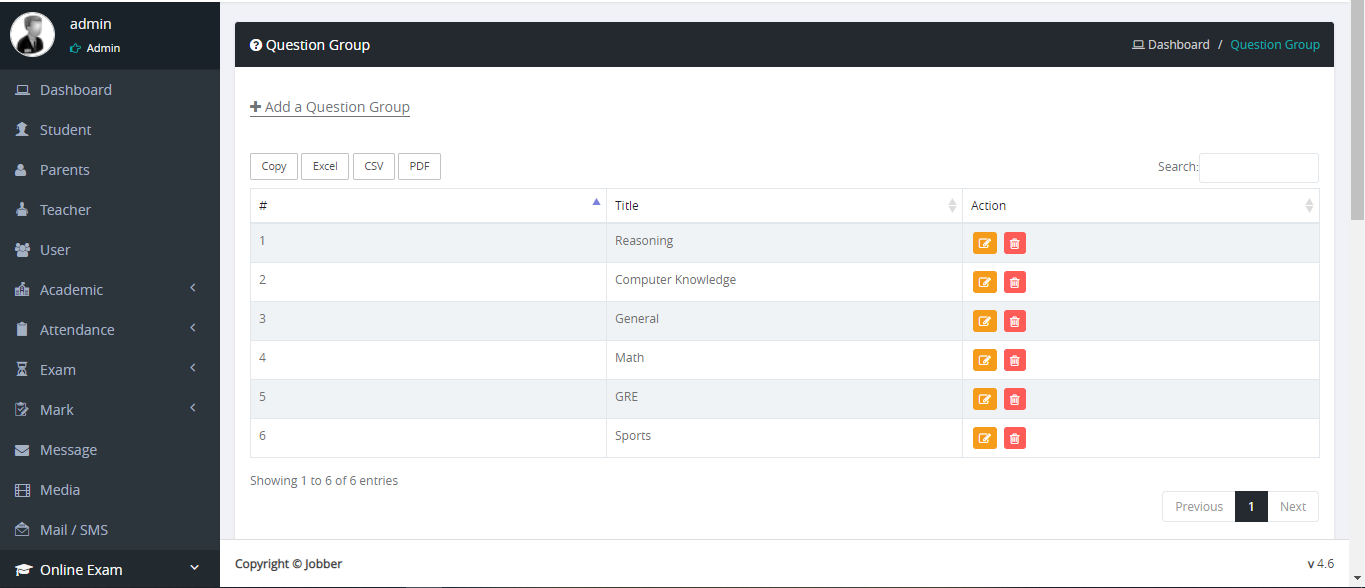Delete the Sports question group
1365x588 pixels.
point(1015,438)
